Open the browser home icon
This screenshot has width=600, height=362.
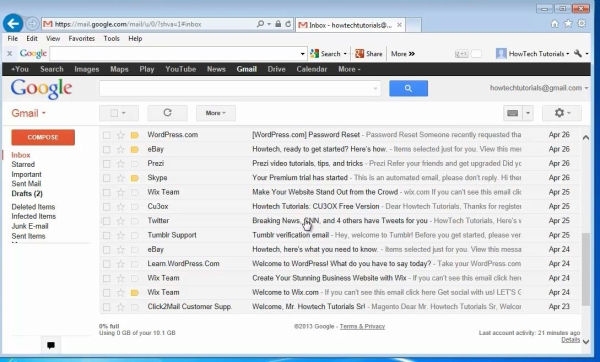click(x=554, y=24)
